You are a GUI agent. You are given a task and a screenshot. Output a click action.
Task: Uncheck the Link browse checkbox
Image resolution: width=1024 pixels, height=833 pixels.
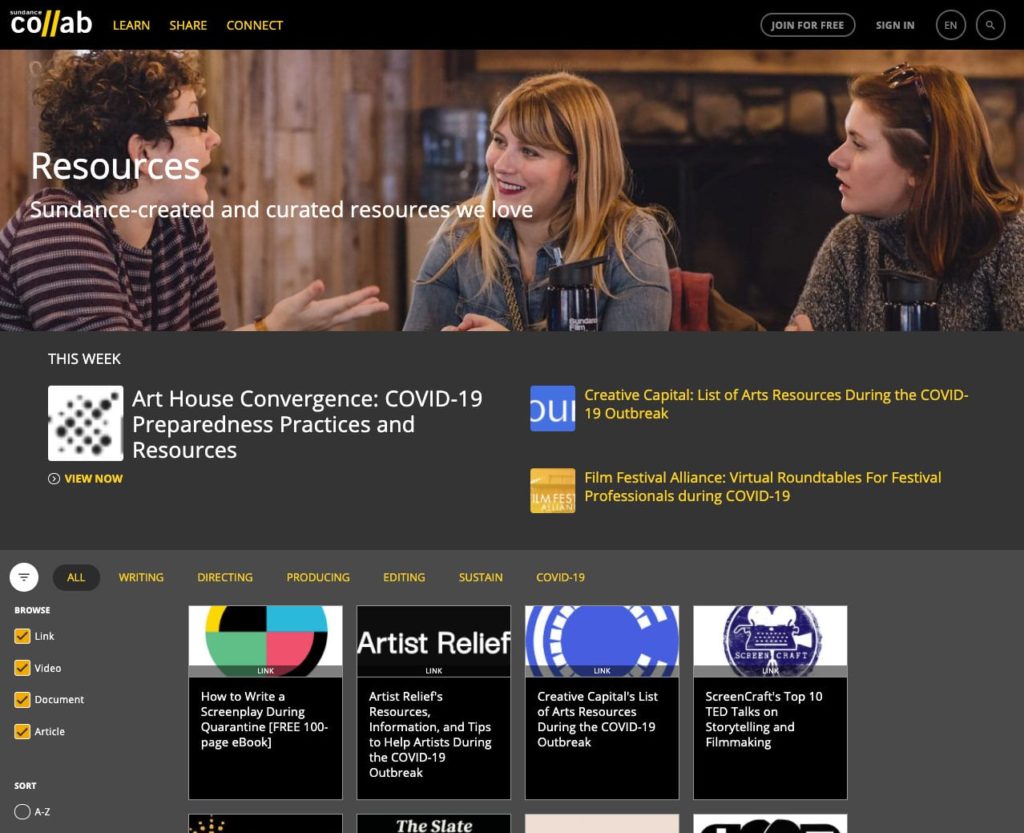(x=22, y=636)
